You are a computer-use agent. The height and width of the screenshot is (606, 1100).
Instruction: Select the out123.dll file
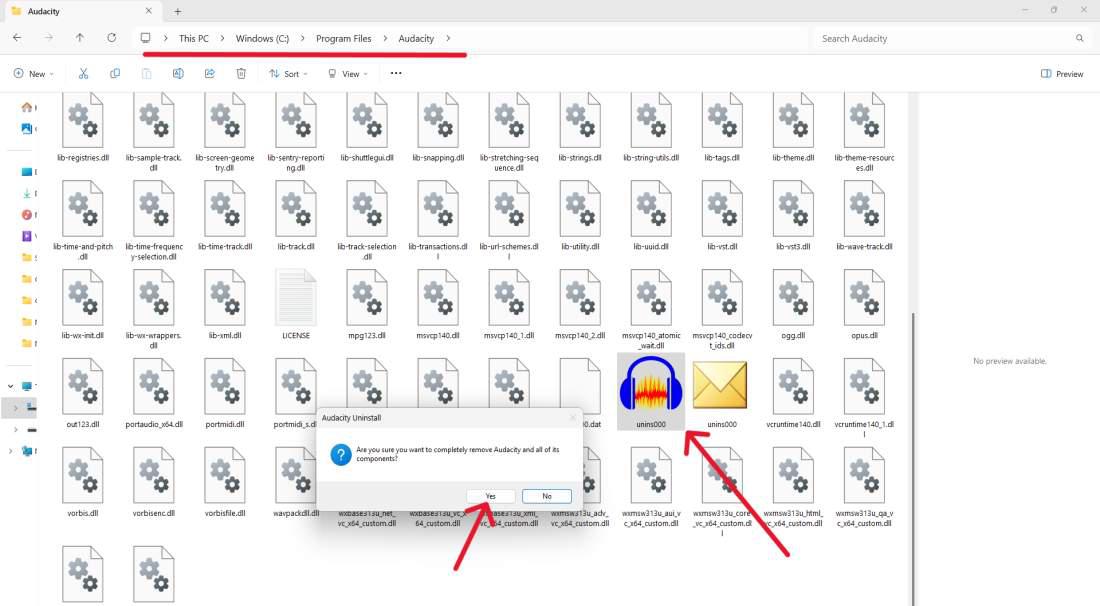click(83, 393)
